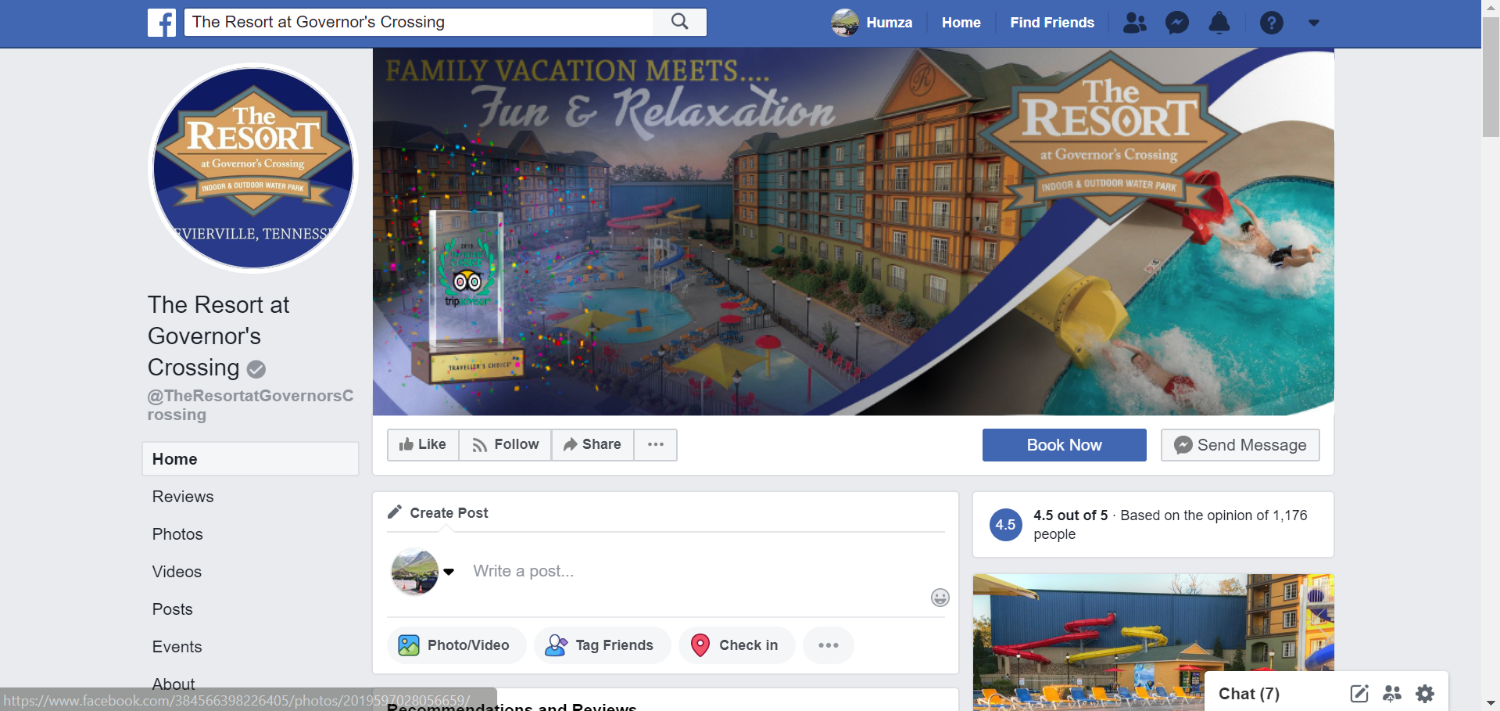This screenshot has width=1500, height=711.
Task: Share the resort page
Action: coord(592,445)
